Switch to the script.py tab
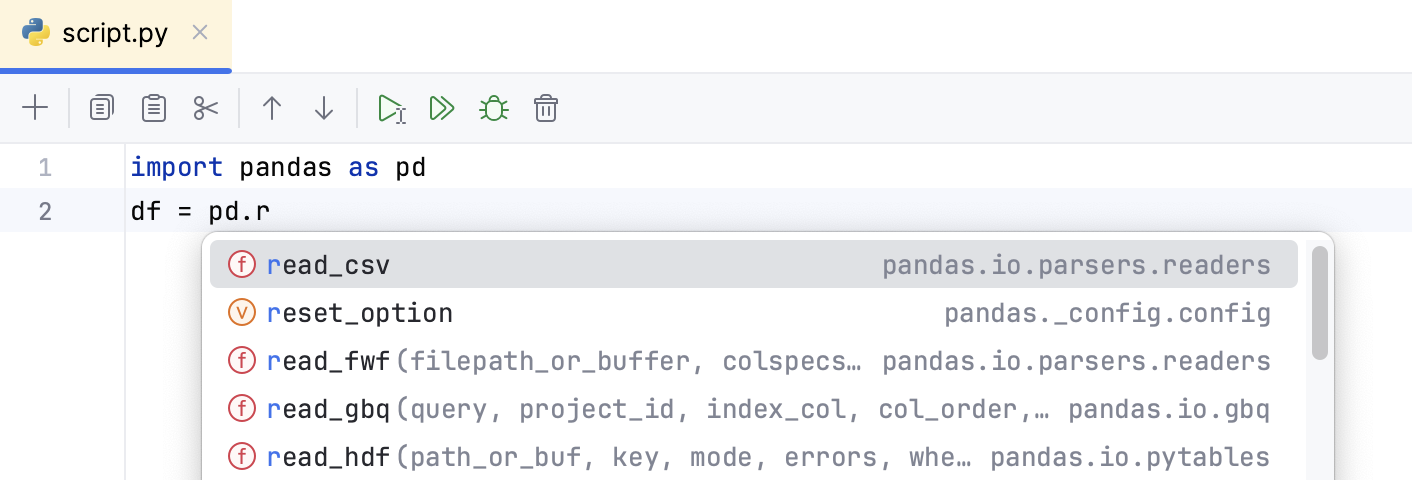This screenshot has width=1412, height=480. (x=114, y=34)
